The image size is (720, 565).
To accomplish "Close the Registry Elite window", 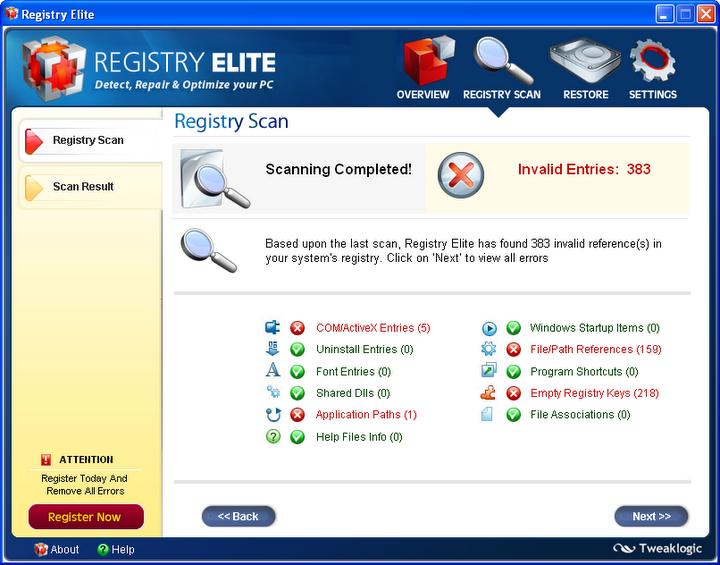I will click(x=706, y=14).
